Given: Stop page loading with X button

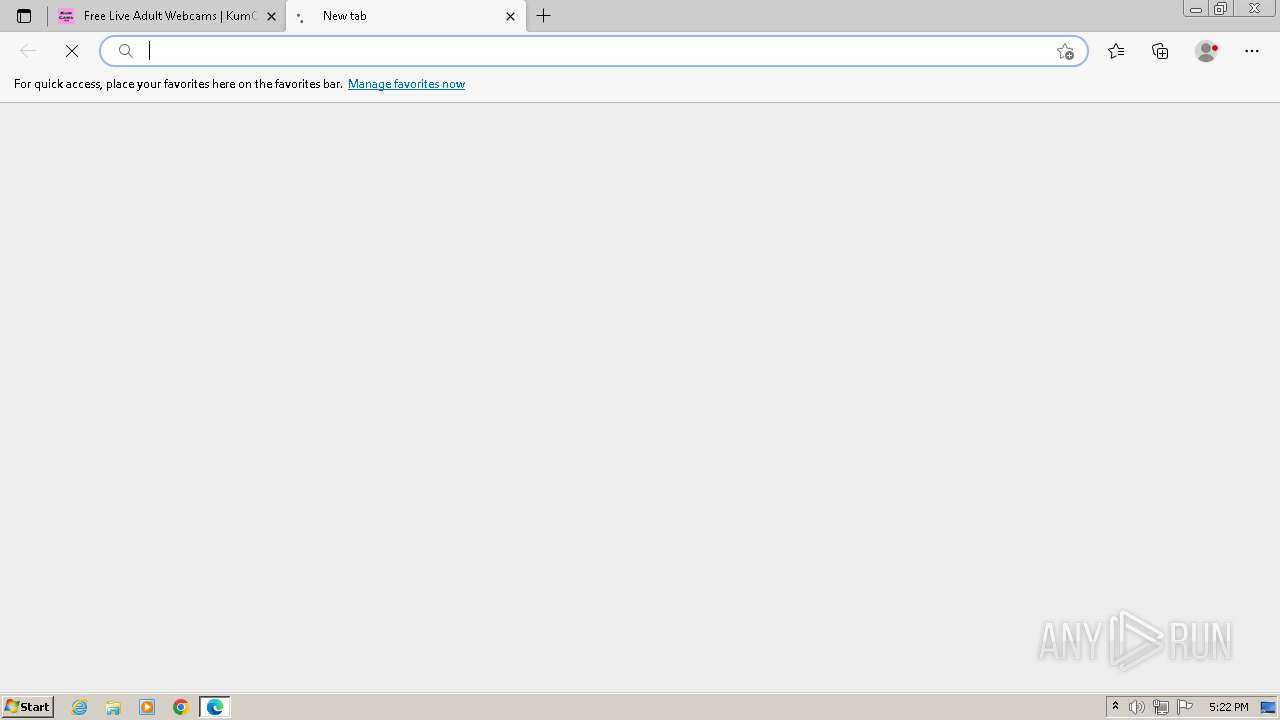Looking at the screenshot, I should click(72, 51).
